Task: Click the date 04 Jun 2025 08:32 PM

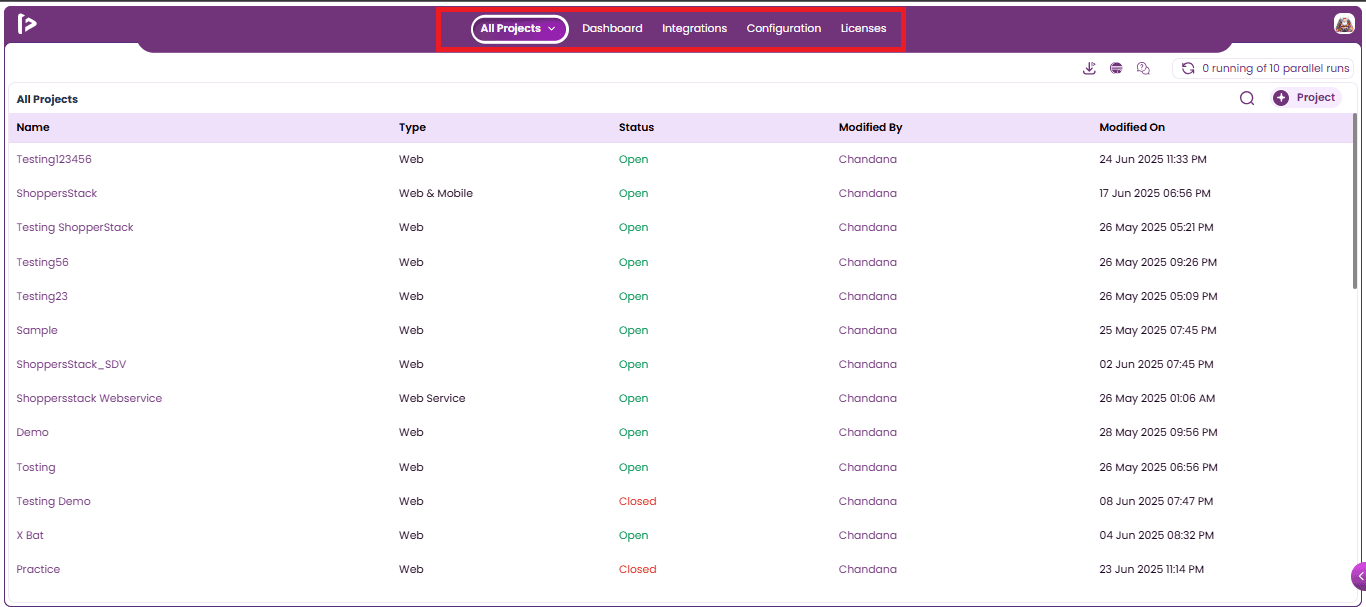Action: (1156, 535)
